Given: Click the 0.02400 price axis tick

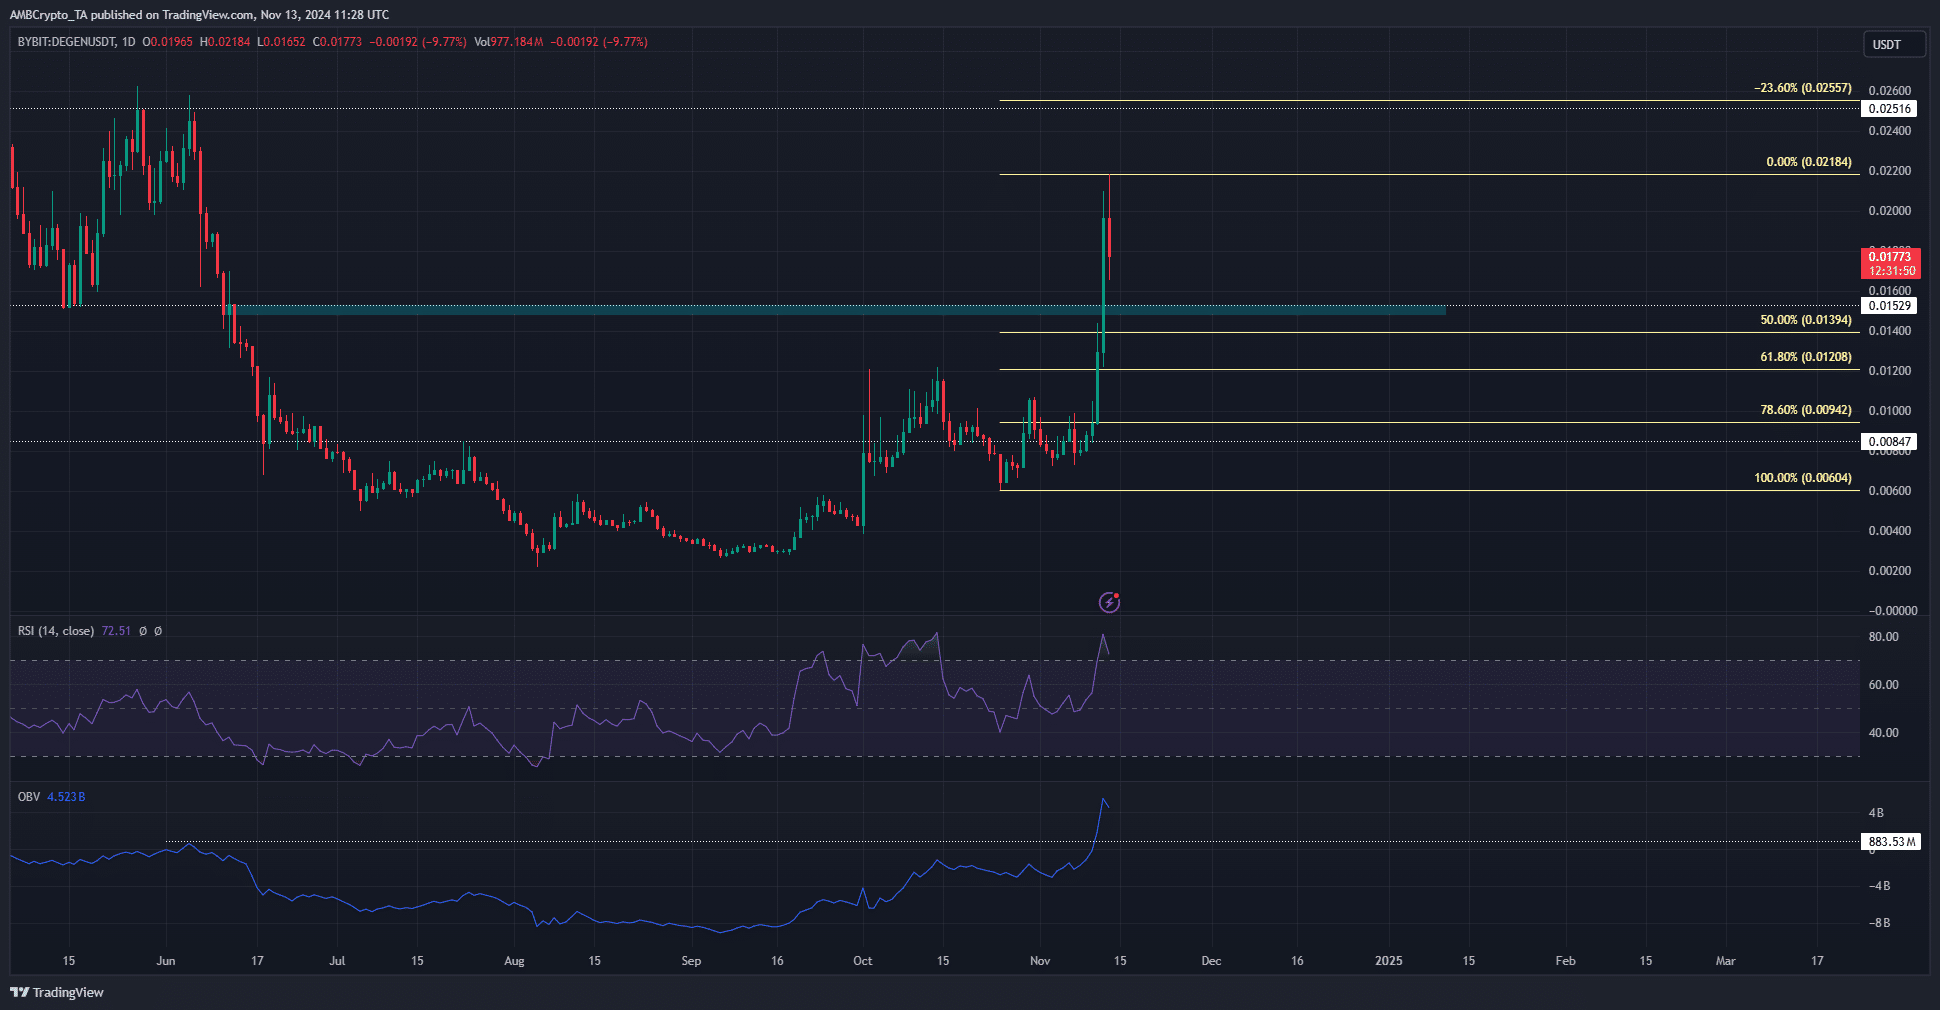Looking at the screenshot, I should [x=1889, y=131].
